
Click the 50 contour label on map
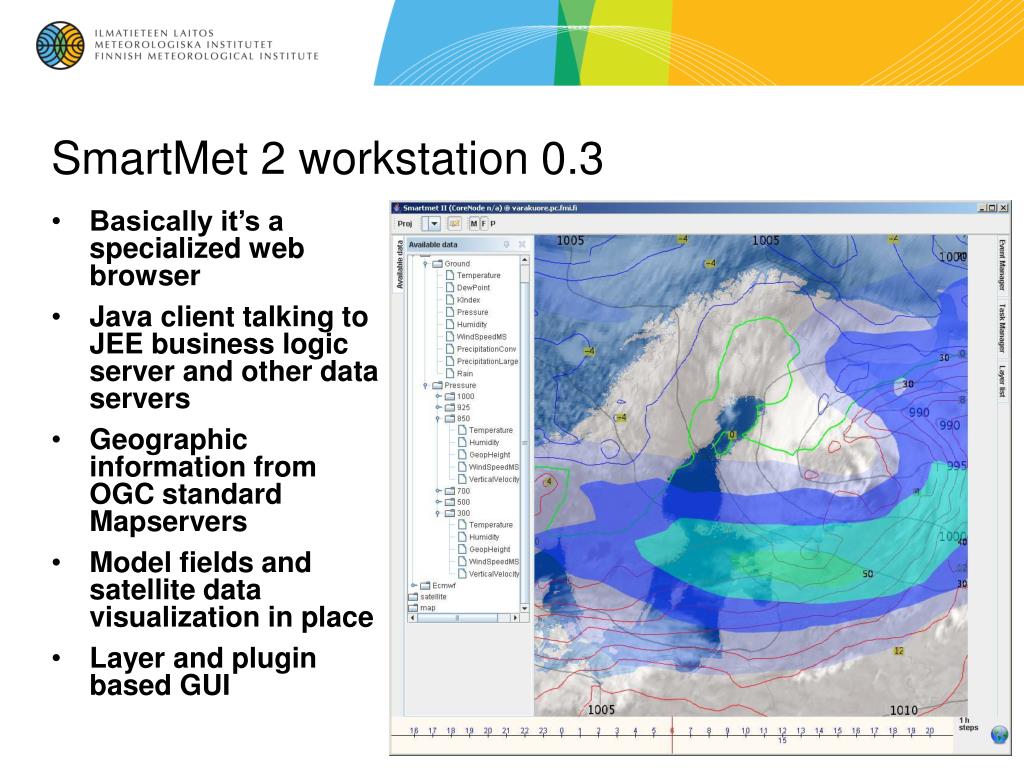(868, 574)
